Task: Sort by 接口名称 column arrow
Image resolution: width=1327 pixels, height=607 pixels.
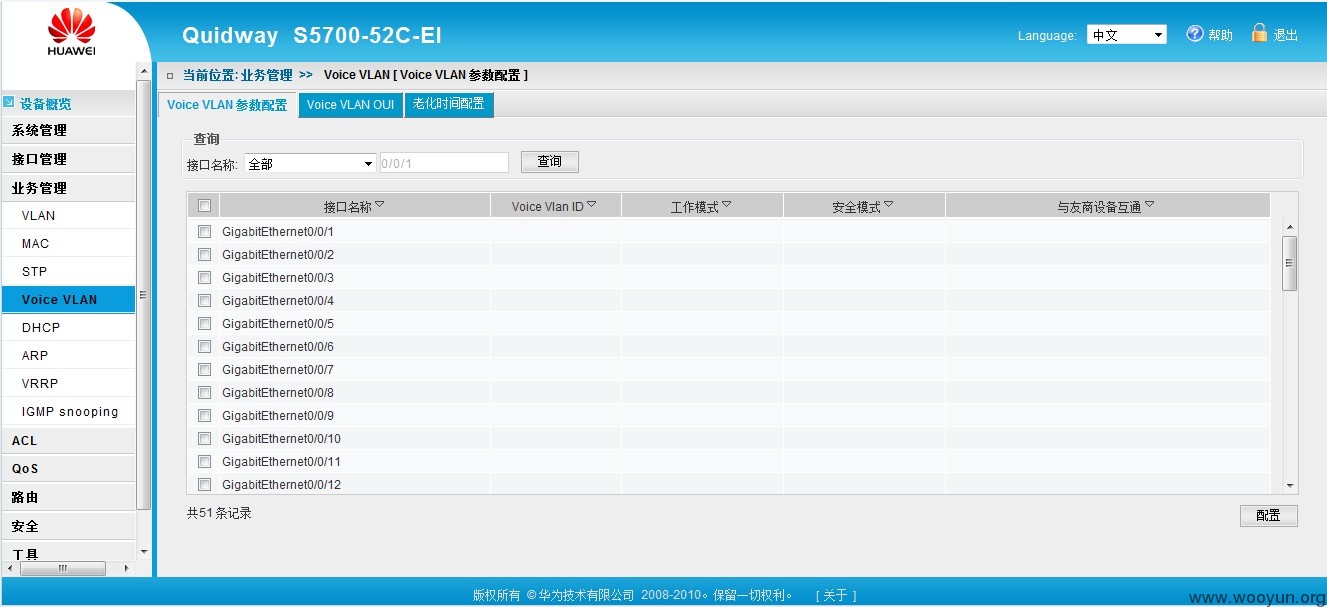Action: point(379,205)
